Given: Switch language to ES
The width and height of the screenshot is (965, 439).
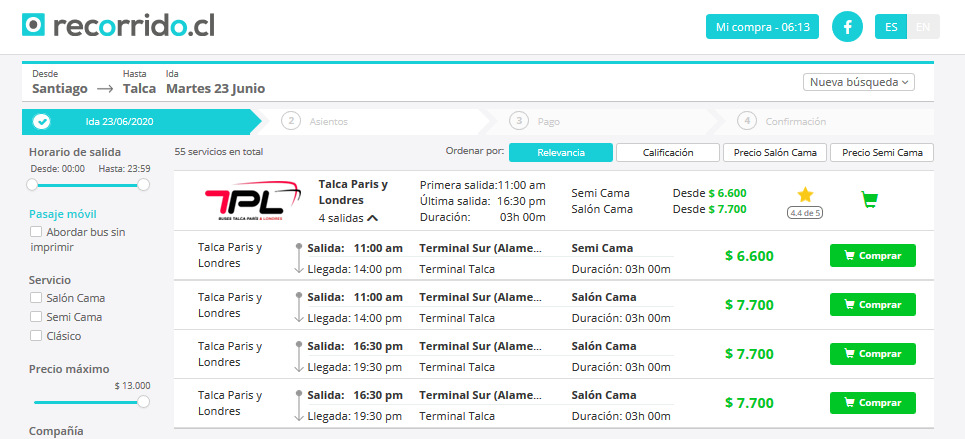Looking at the screenshot, I should 891,27.
